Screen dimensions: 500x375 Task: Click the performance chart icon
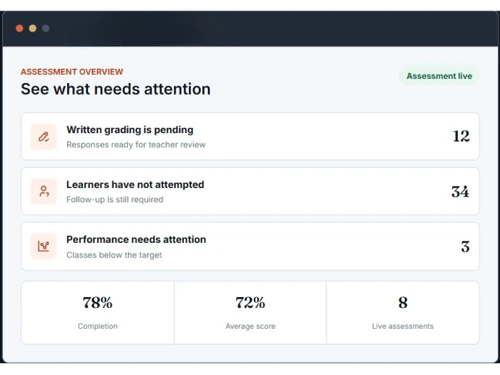(44, 246)
